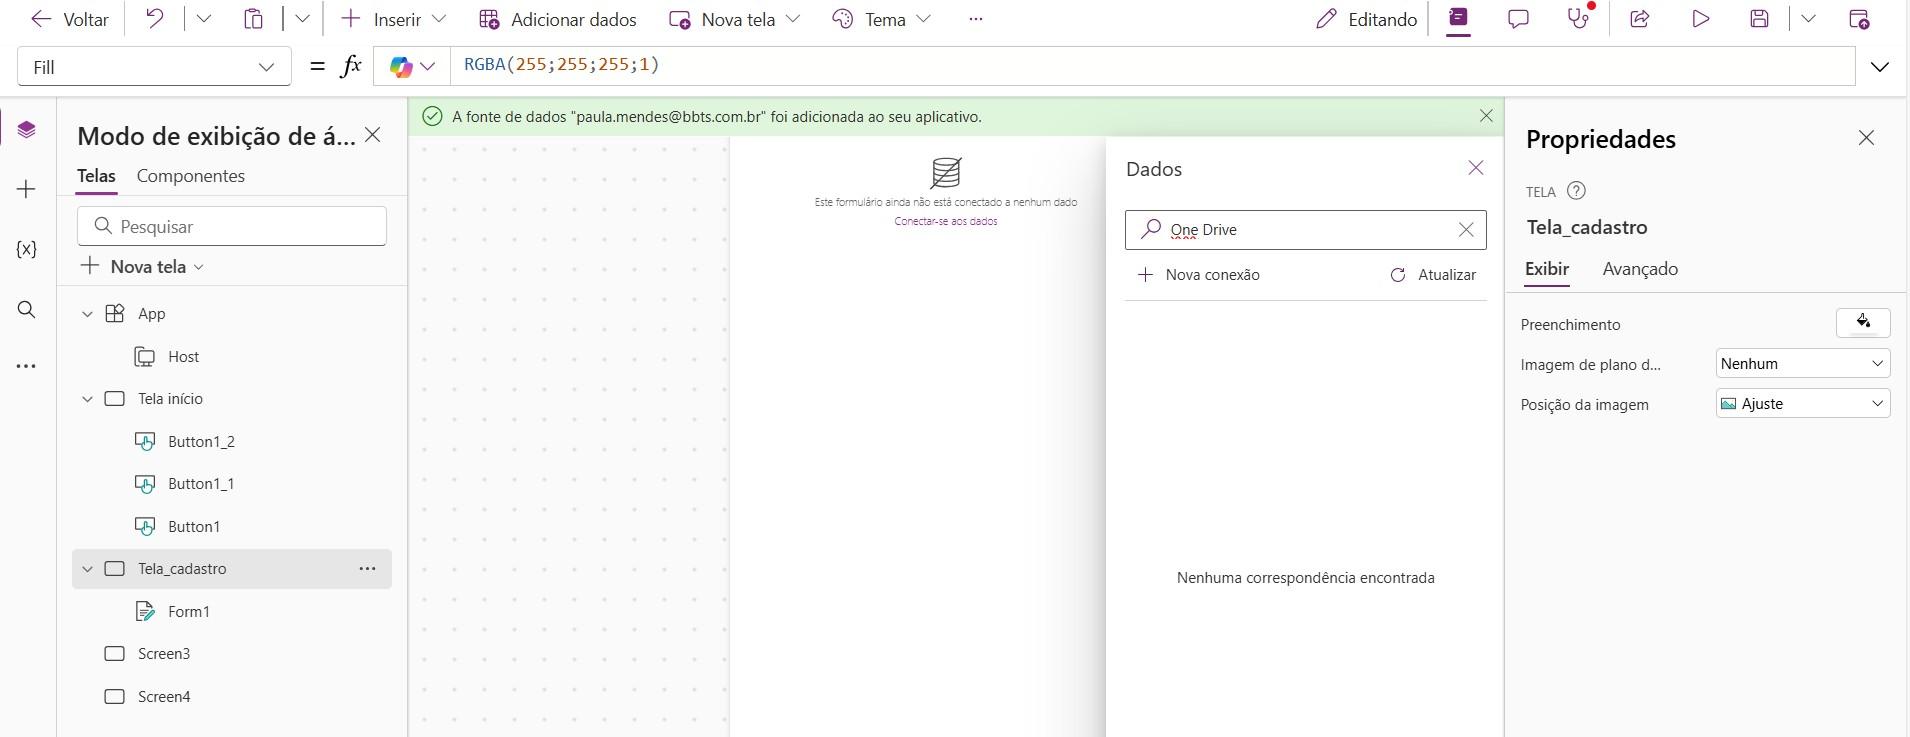Click Atualizar to refresh data

[1433, 275]
